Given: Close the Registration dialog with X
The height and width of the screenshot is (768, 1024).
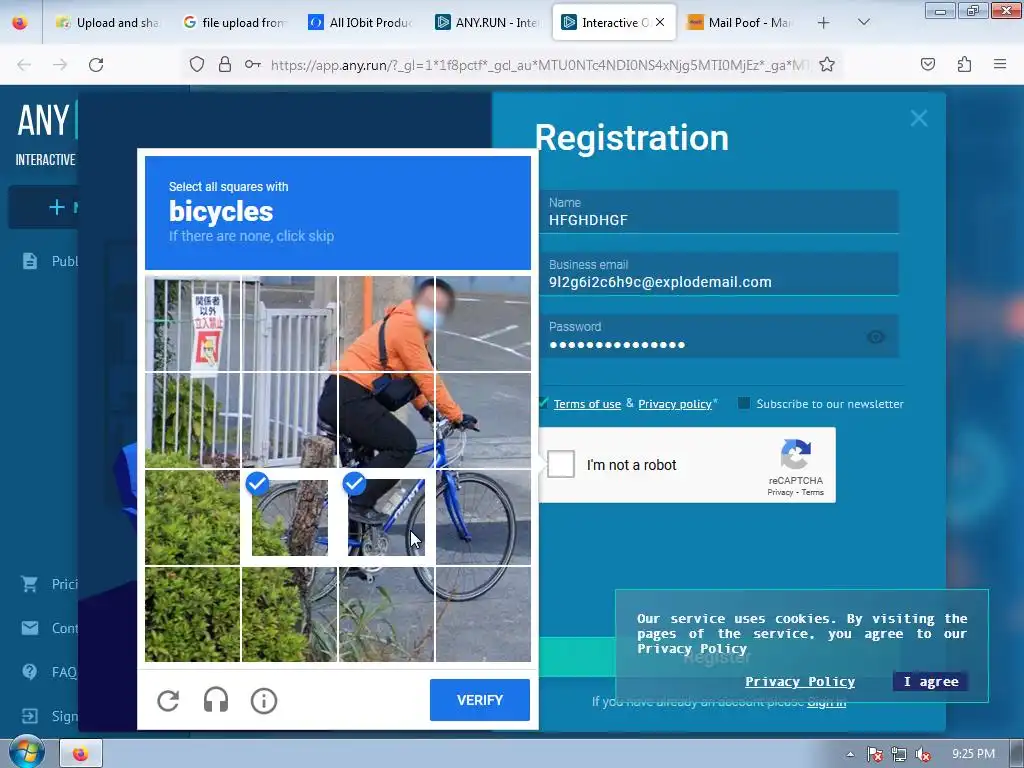Looking at the screenshot, I should tap(919, 118).
